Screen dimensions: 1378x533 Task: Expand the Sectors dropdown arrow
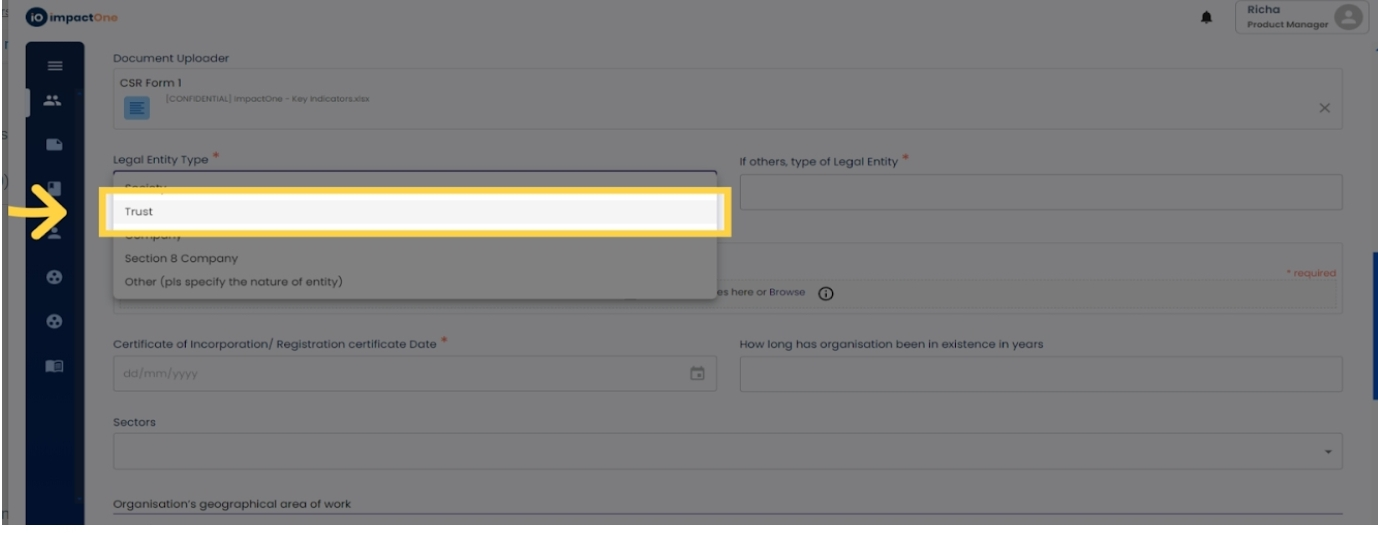pos(1328,452)
